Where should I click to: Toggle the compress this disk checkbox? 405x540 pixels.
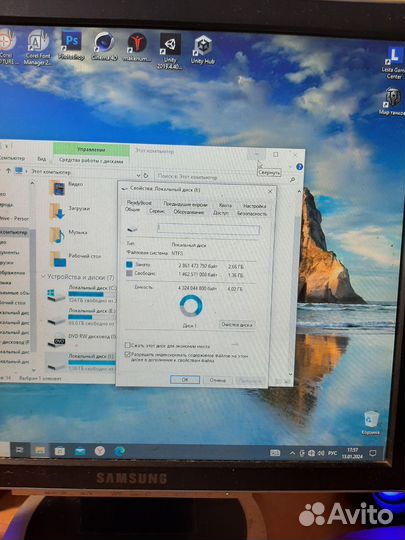click(127, 345)
